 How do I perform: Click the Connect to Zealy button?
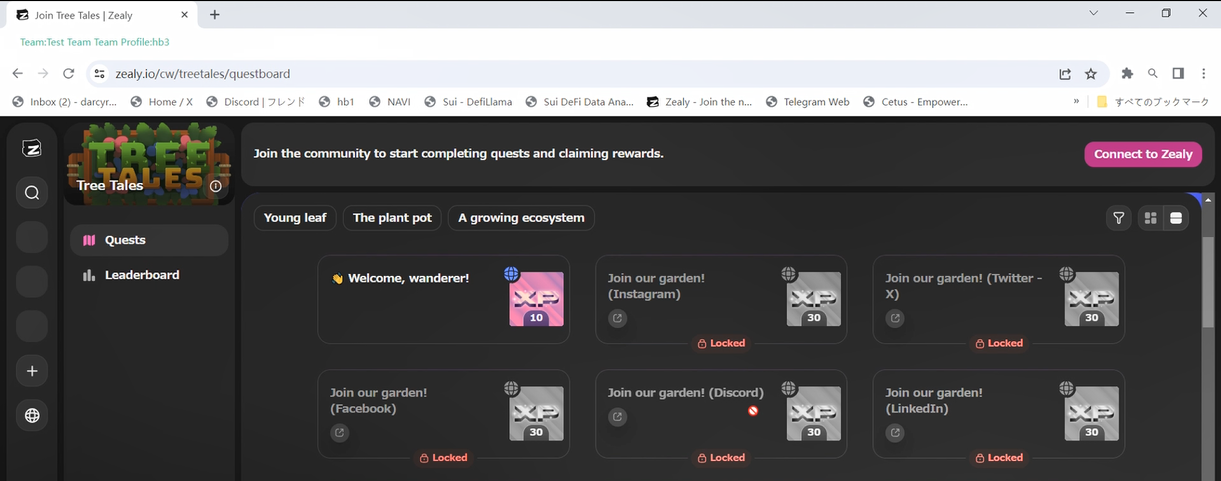tap(1143, 154)
